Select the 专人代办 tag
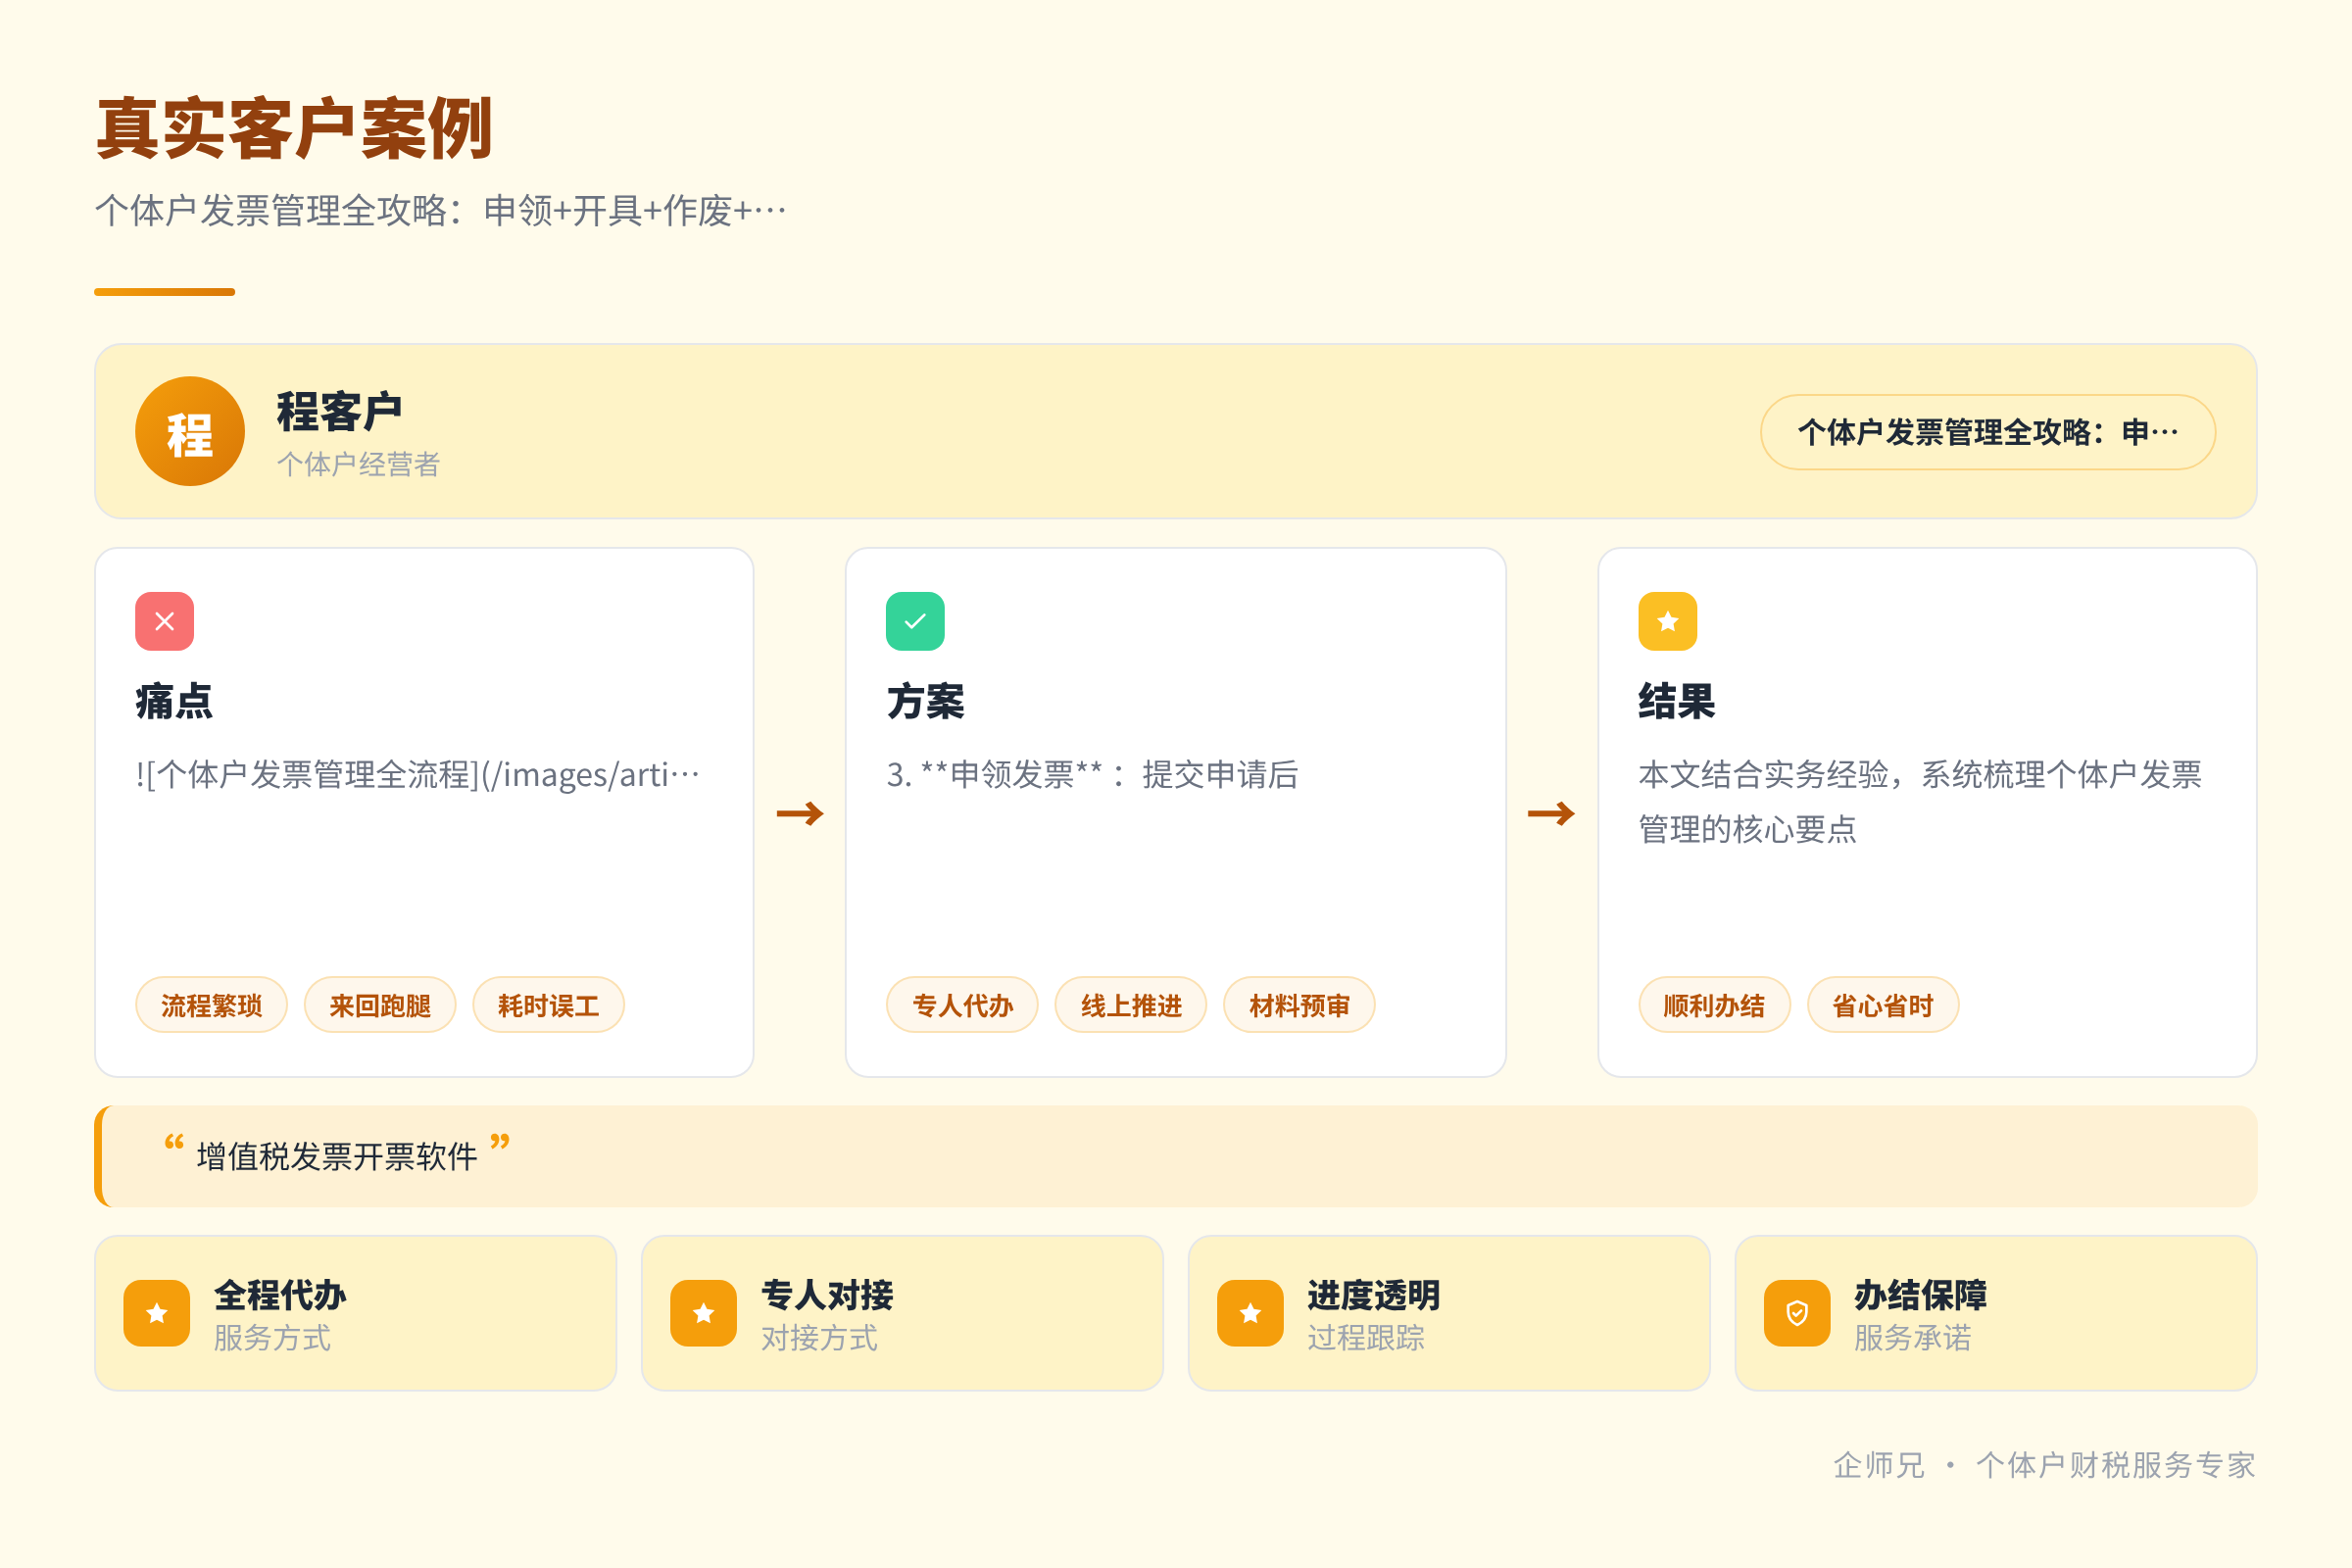Screen dimensions: 2352x1568 tap(962, 1004)
